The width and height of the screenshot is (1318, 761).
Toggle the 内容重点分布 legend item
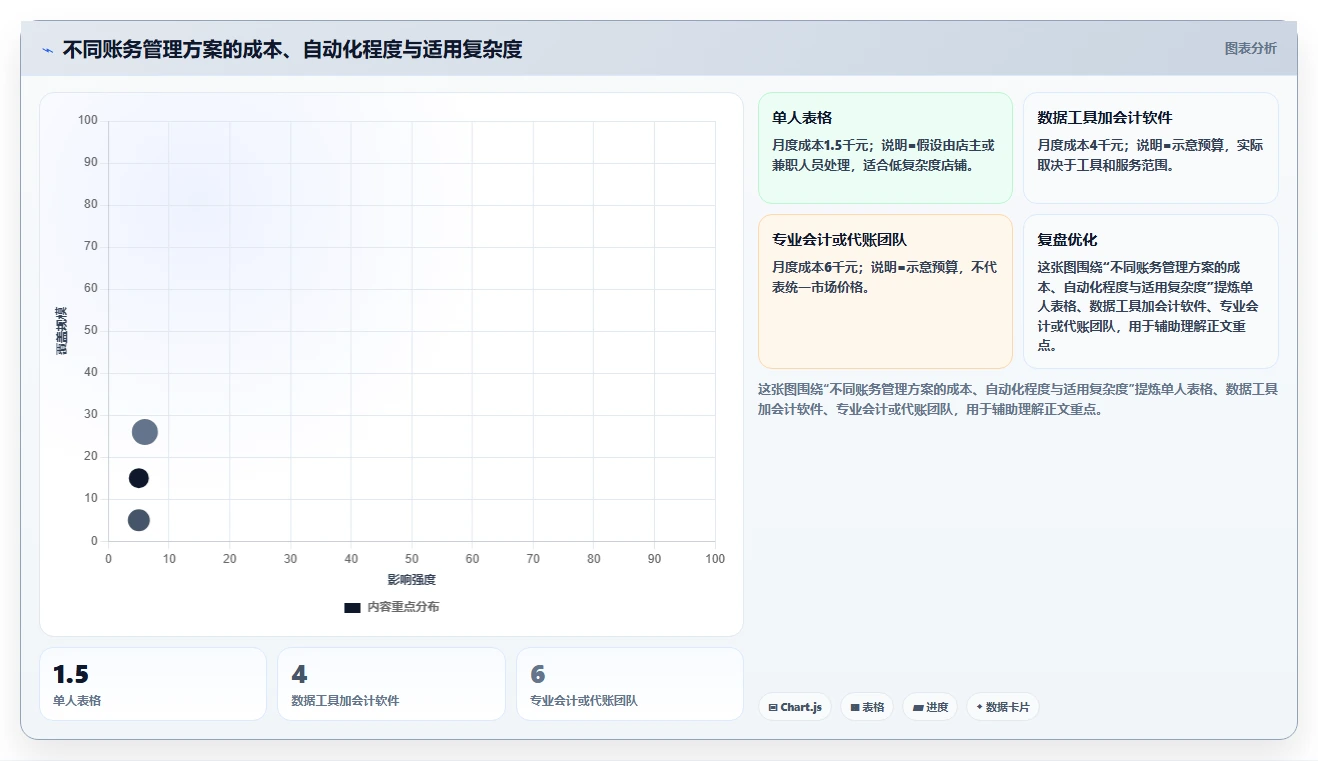391,607
